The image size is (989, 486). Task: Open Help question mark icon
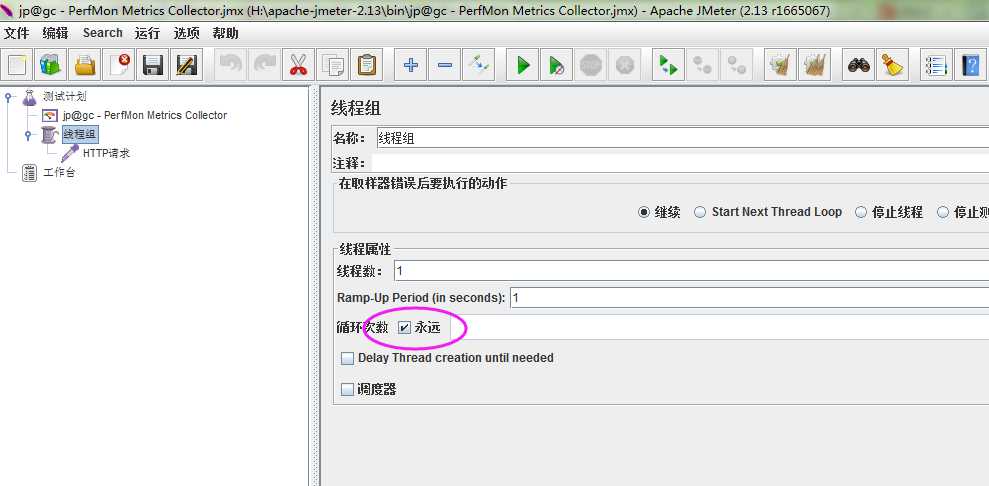click(x=970, y=65)
